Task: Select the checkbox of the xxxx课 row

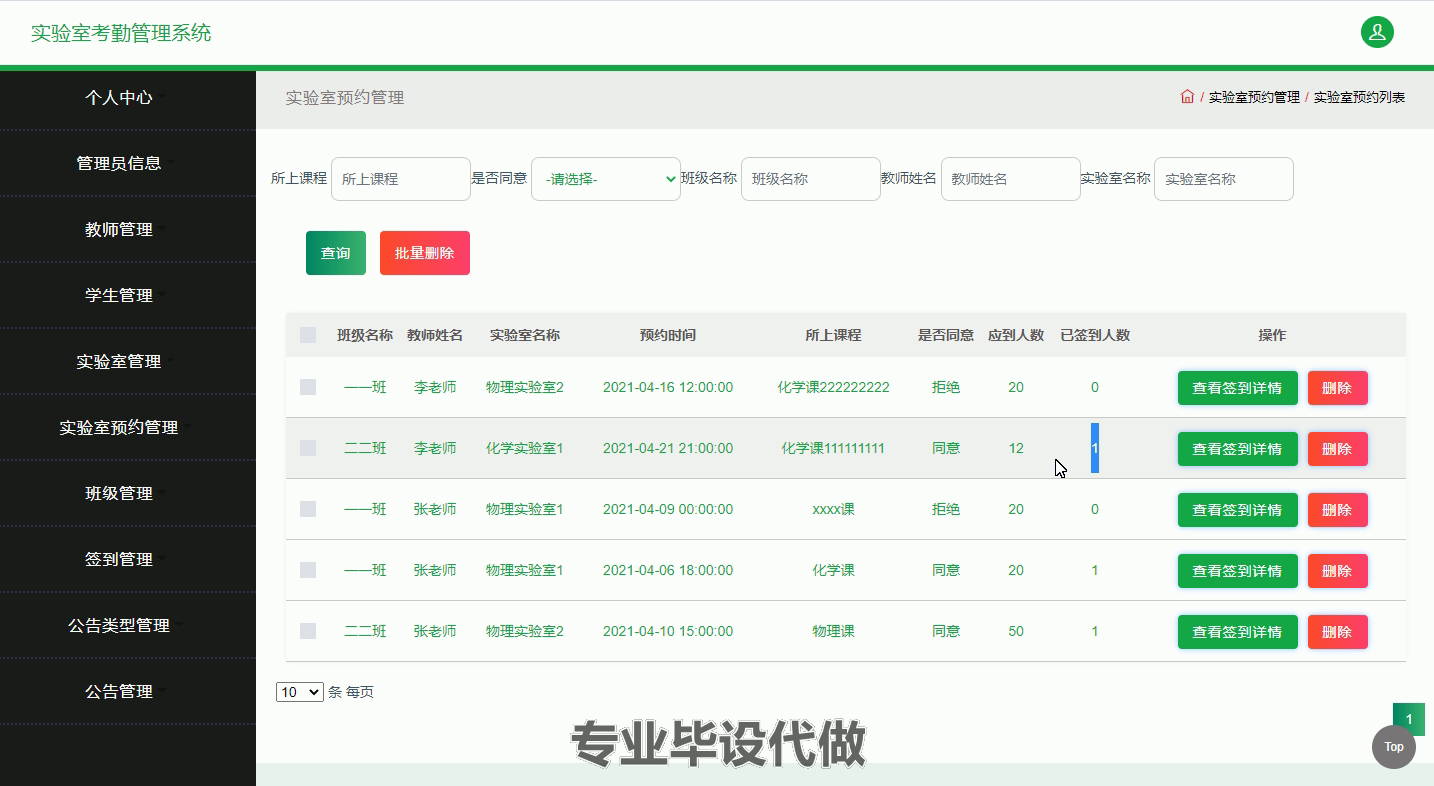Action: (308, 509)
